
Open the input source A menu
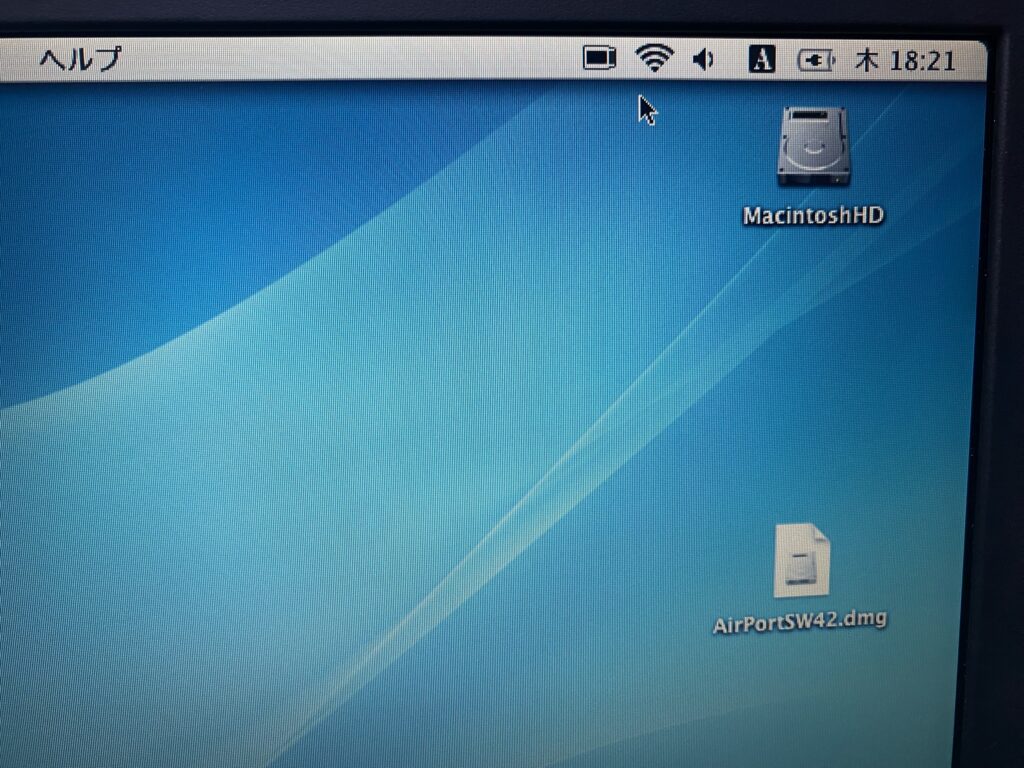[761, 59]
